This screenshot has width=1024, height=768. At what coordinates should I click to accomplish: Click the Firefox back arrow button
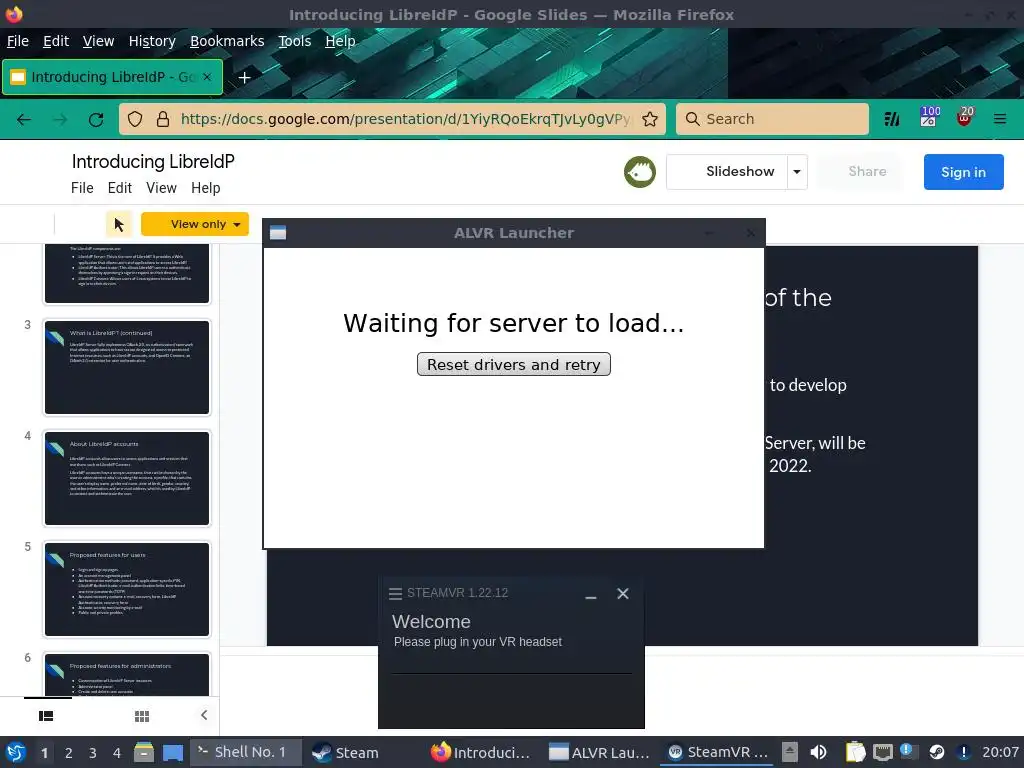(x=24, y=119)
